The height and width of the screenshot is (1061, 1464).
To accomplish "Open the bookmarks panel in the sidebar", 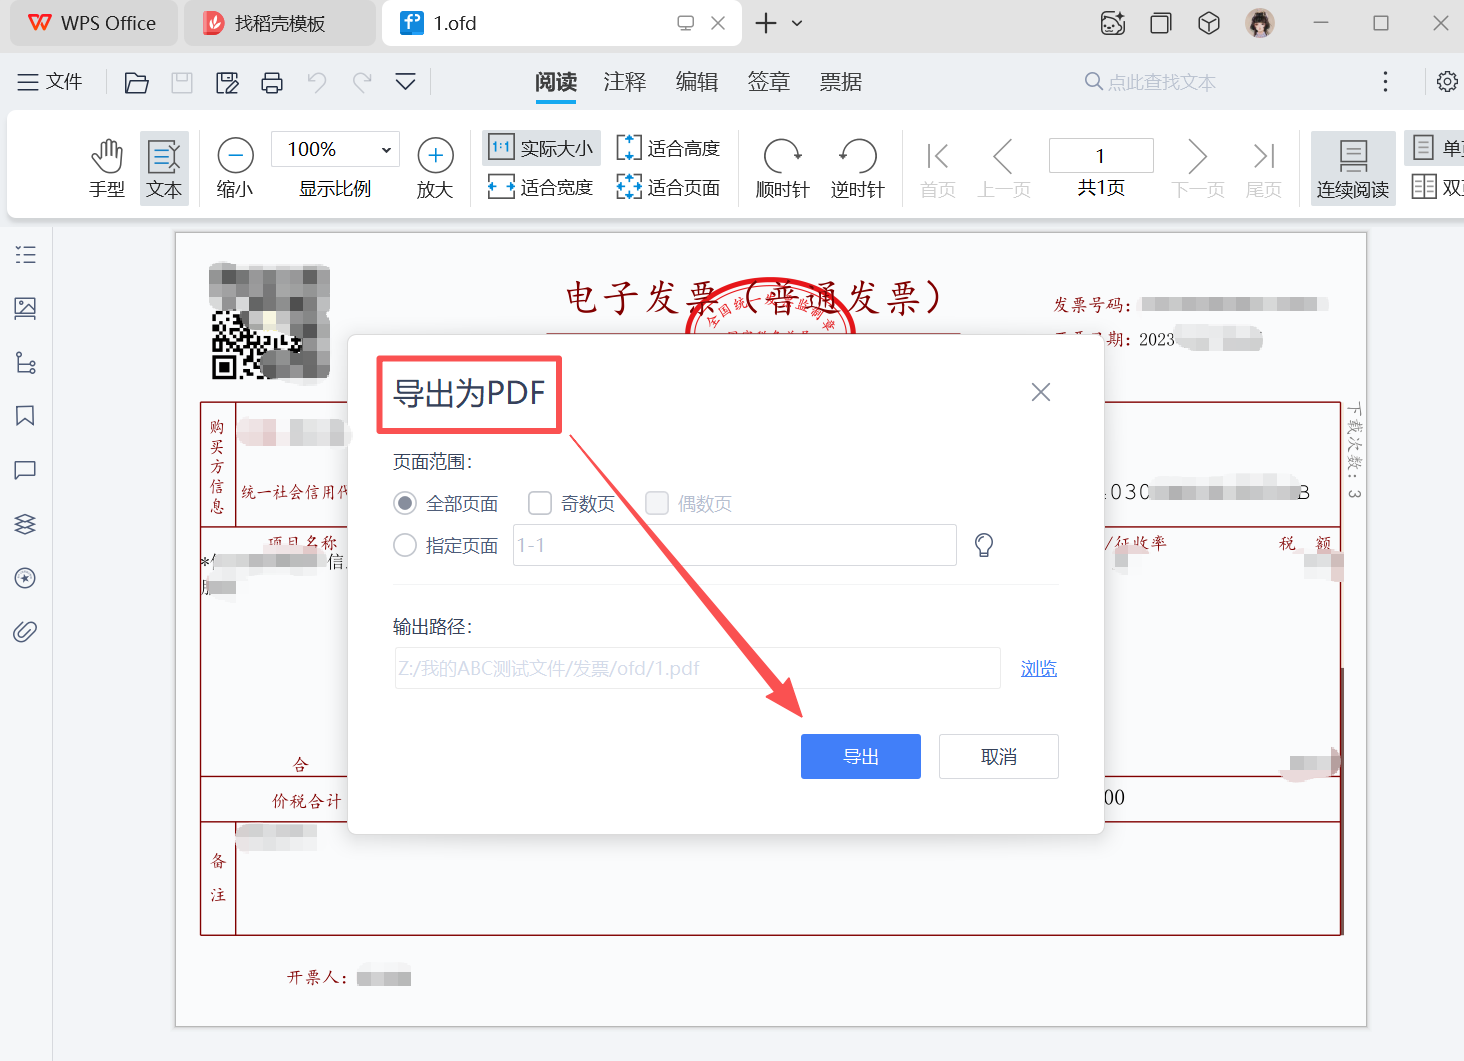I will coord(24,416).
